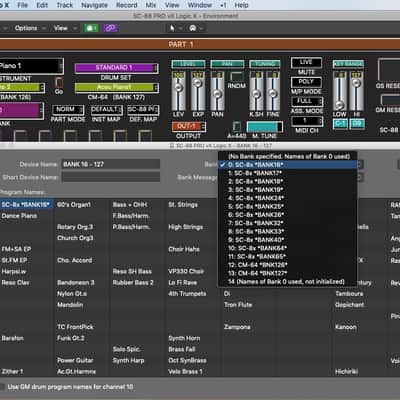Click the M. TUNE master tune bar

pos(265,127)
